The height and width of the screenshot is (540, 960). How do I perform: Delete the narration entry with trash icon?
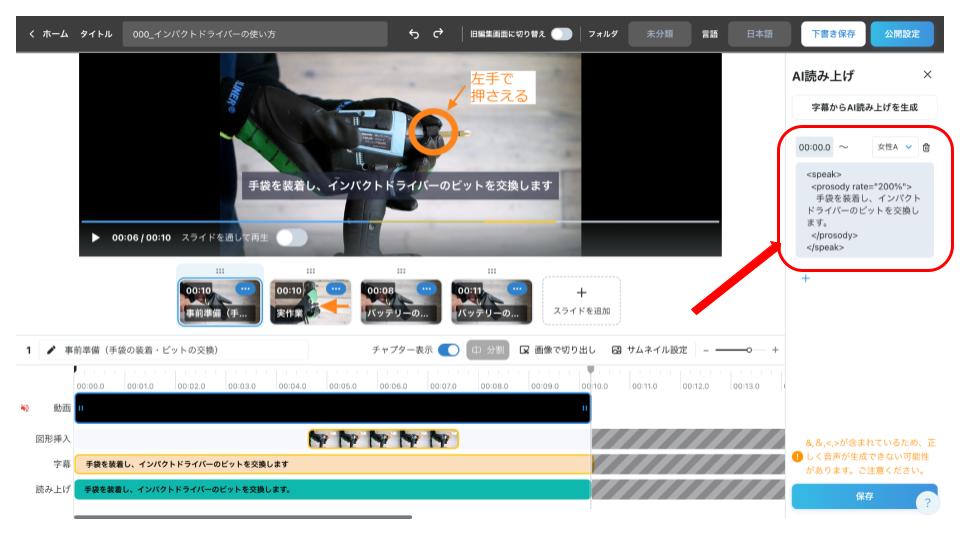pos(926,148)
